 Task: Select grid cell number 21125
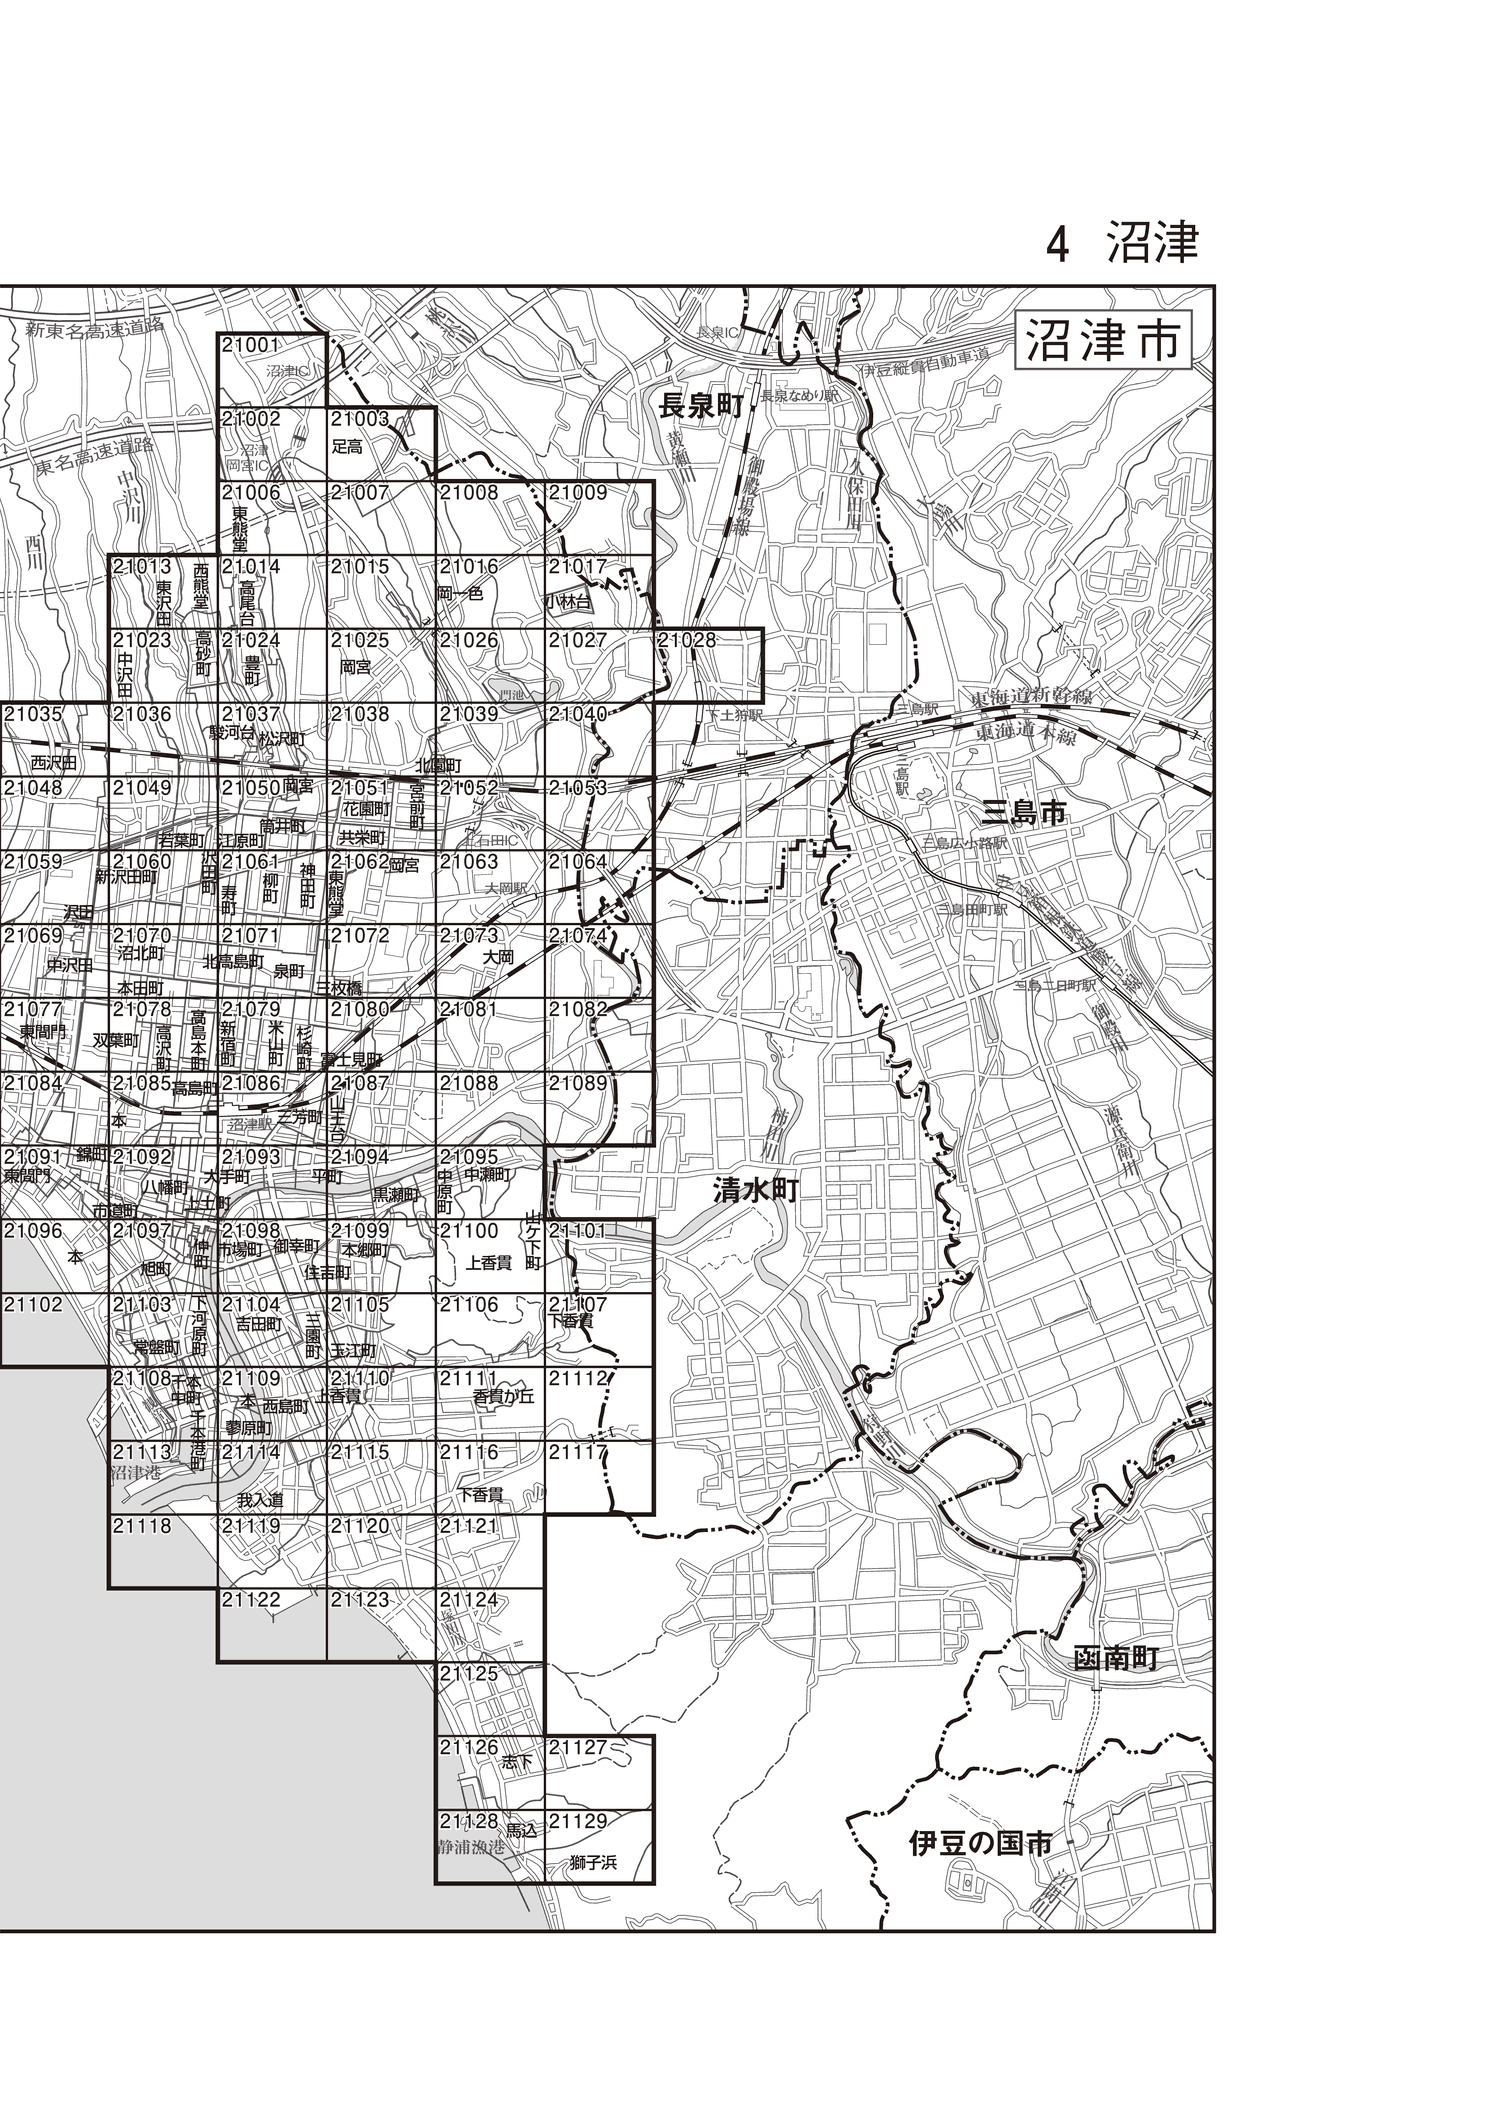tap(469, 1673)
